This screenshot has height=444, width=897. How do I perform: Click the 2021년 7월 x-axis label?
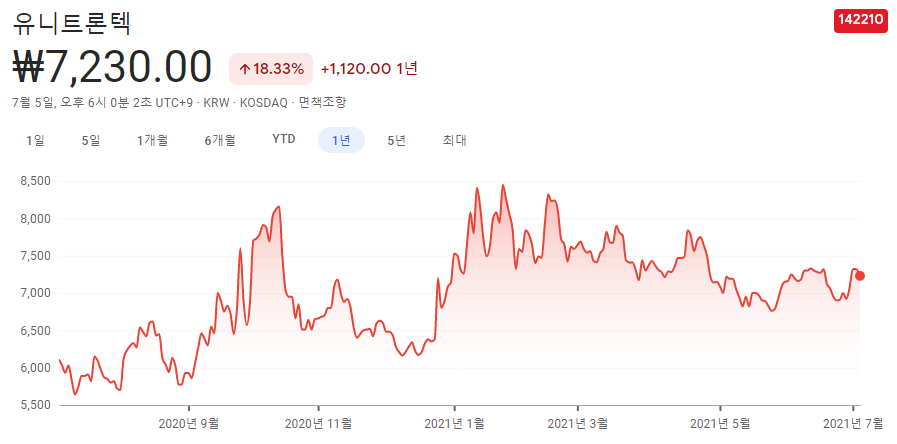(x=852, y=423)
